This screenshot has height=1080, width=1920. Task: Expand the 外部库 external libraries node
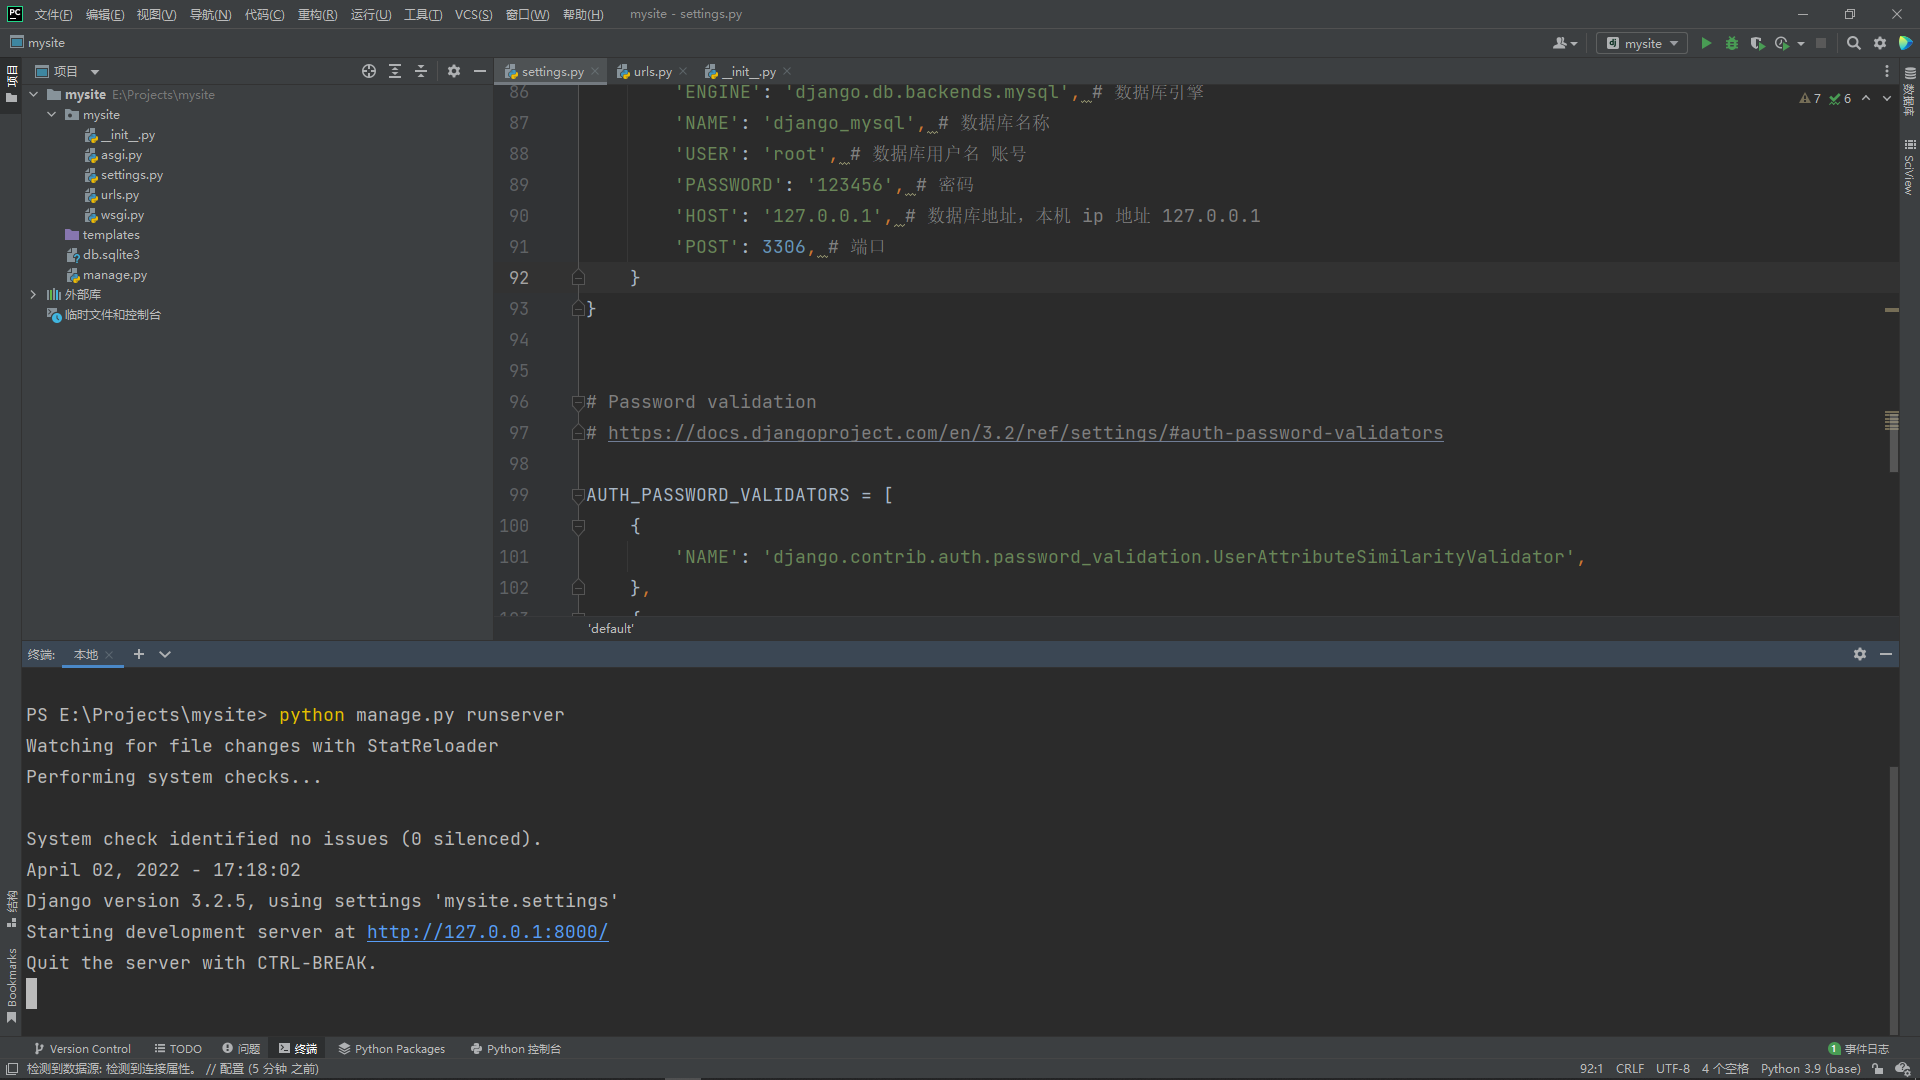click(x=34, y=295)
